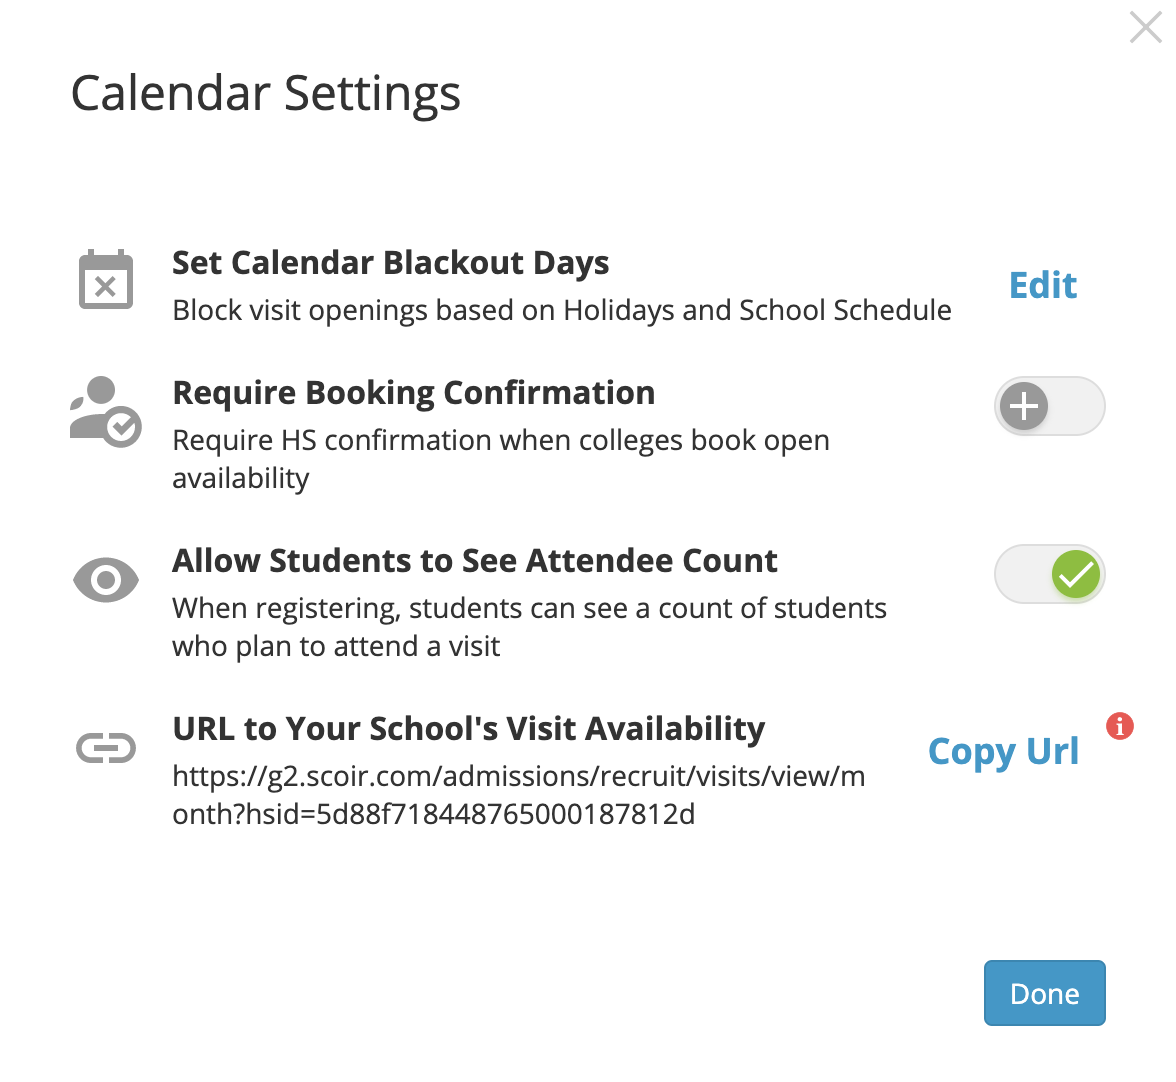
Task: Copy the school's visit availability URL
Action: pos(1003,751)
